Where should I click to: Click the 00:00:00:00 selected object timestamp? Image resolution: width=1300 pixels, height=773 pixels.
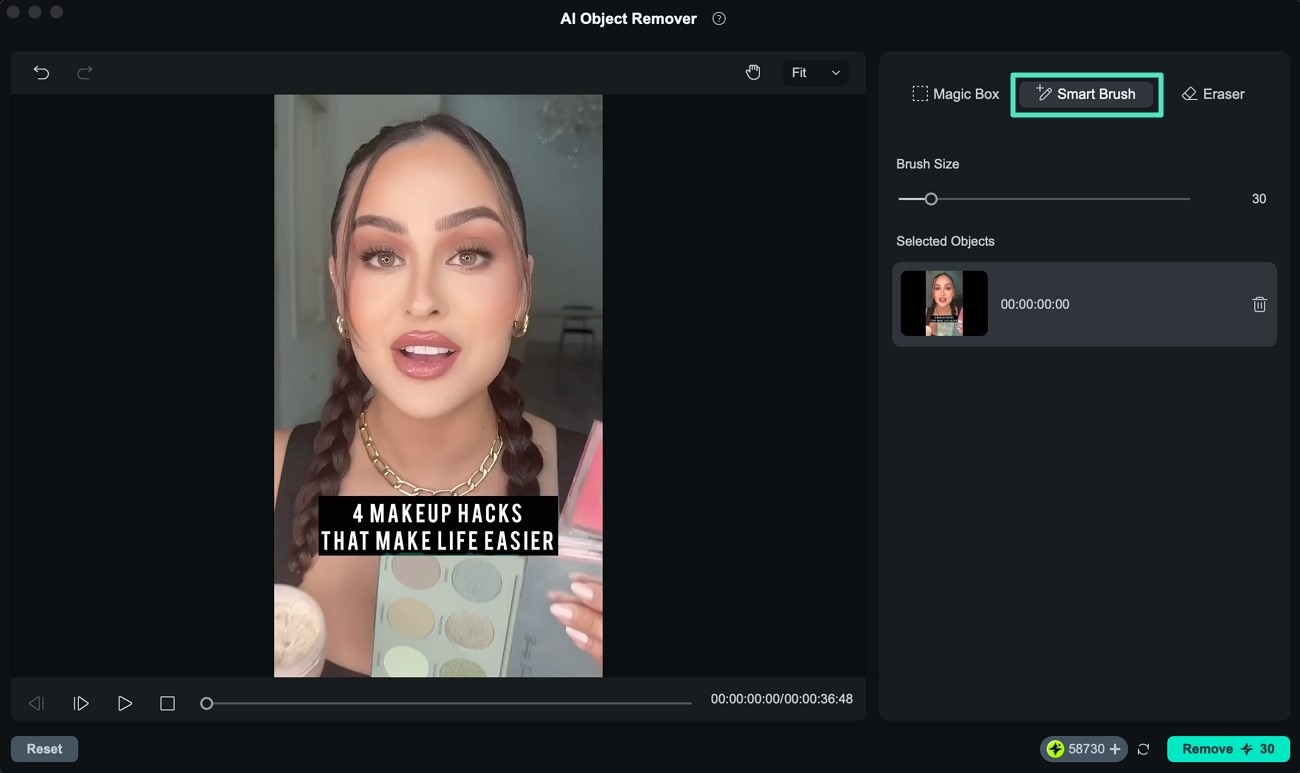point(1035,304)
